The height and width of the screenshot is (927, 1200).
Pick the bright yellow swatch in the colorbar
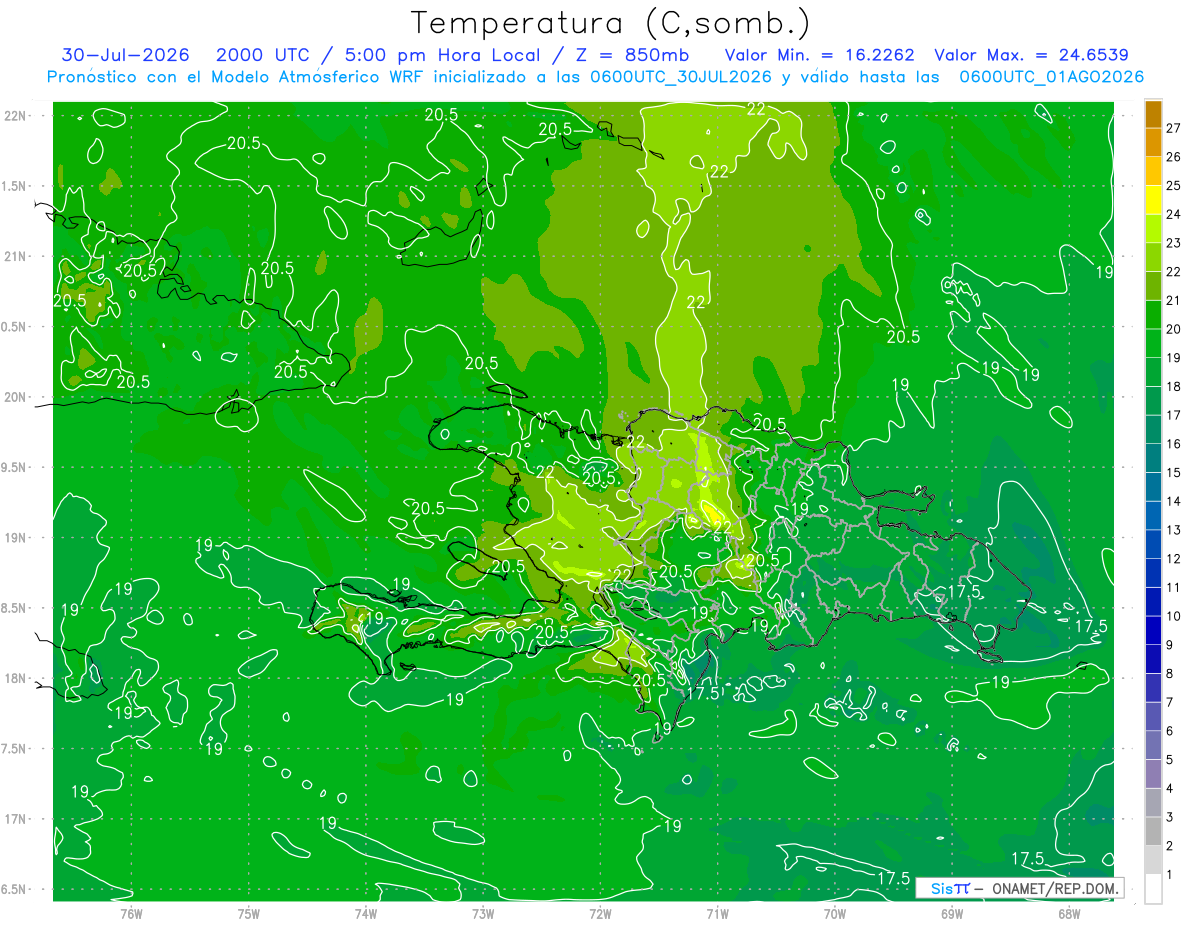click(1153, 200)
